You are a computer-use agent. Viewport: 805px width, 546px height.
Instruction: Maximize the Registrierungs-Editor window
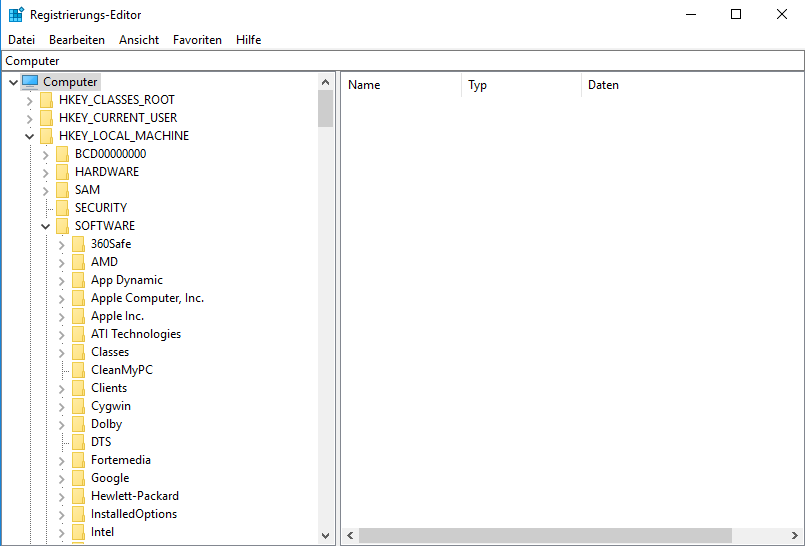pos(736,14)
